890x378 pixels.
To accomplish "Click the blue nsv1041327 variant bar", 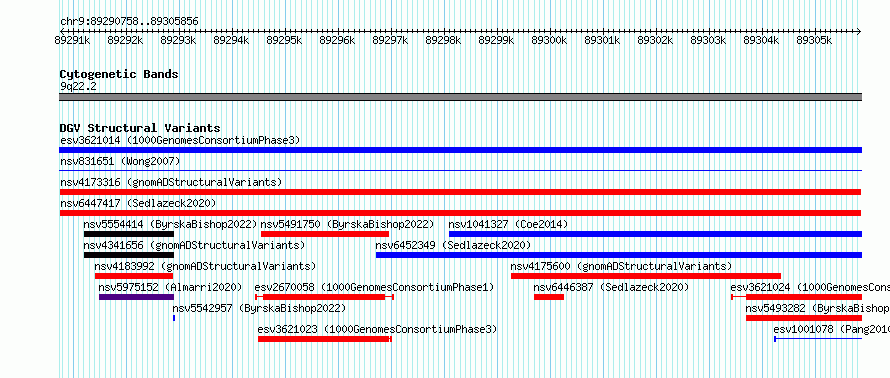I will (x=656, y=234).
